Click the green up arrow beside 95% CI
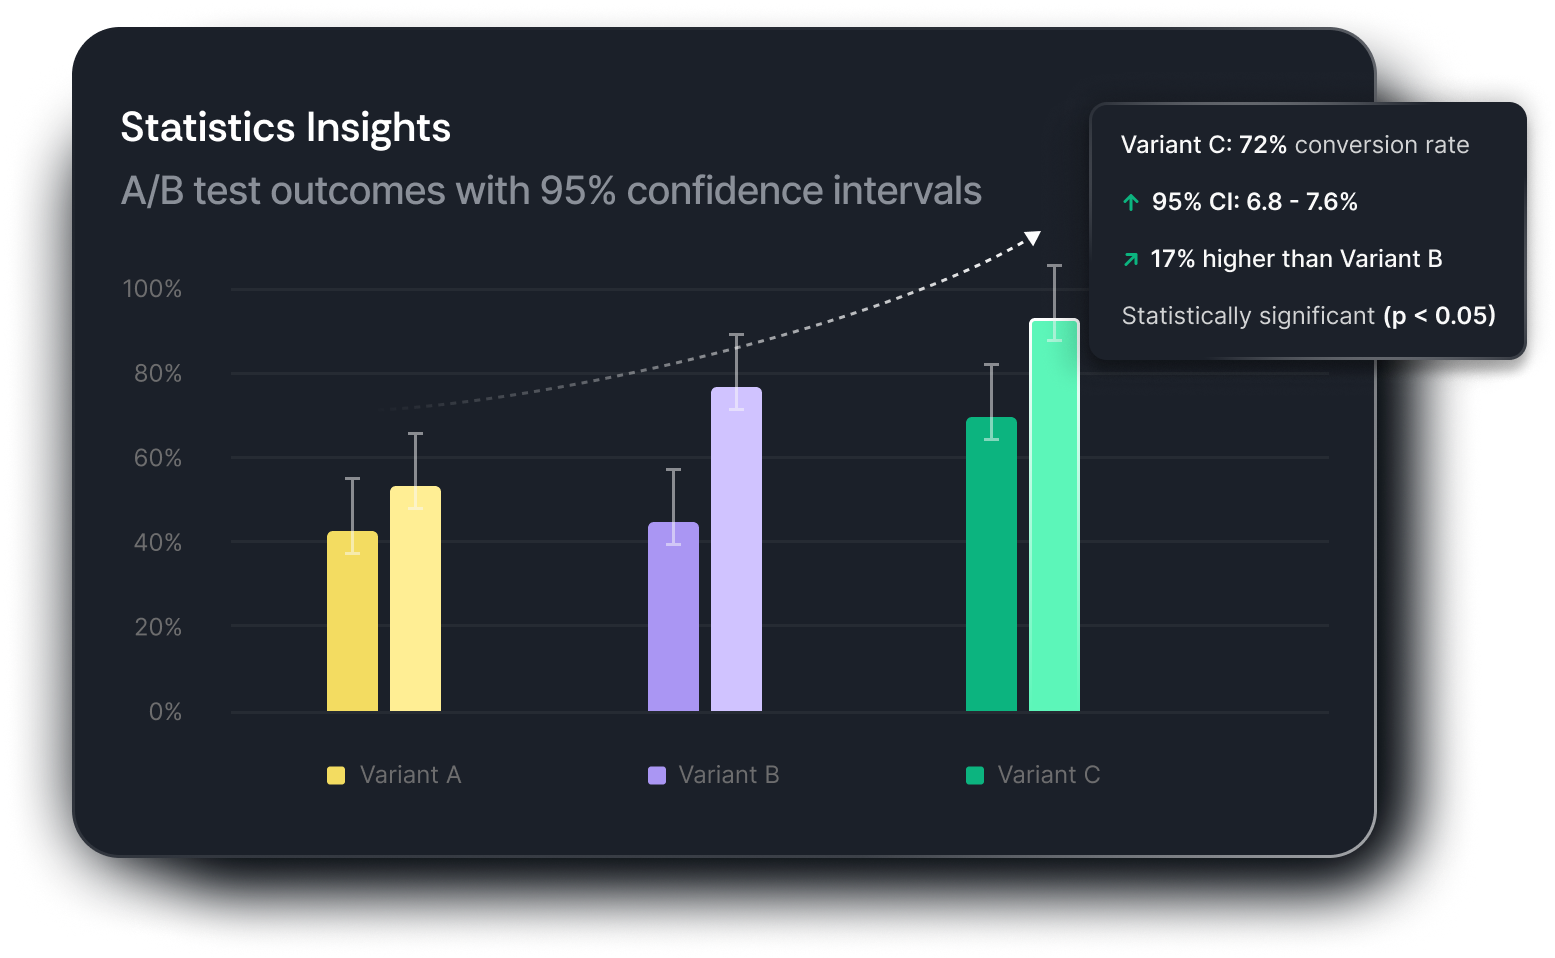Viewport: 1555px width, 958px height. click(1131, 202)
